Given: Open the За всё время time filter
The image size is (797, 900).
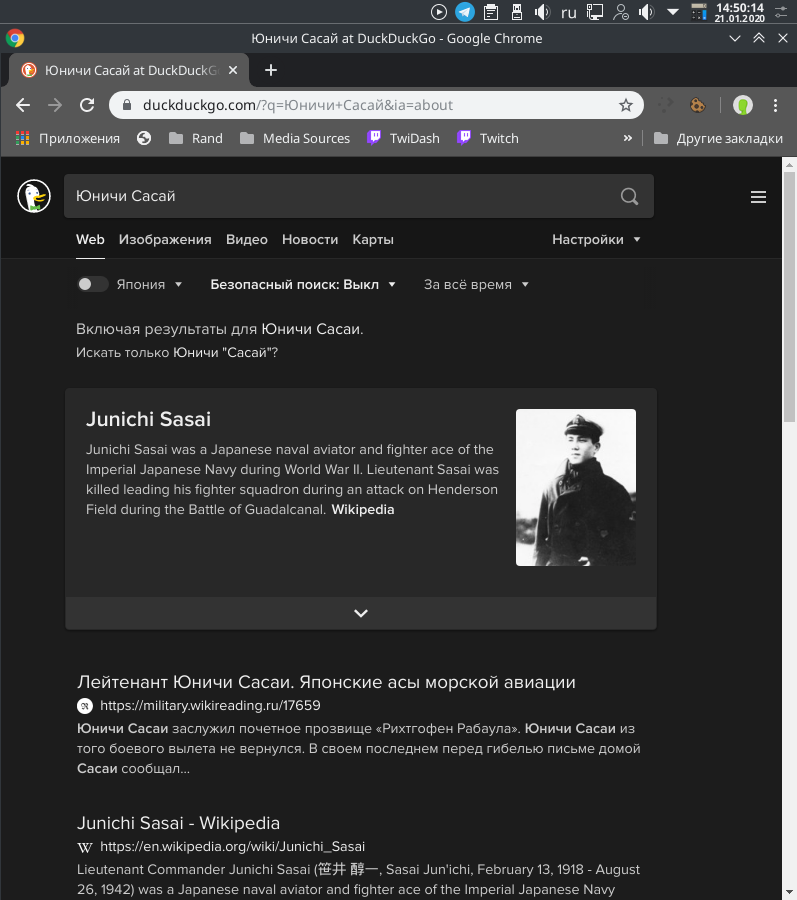Looking at the screenshot, I should pyautogui.click(x=476, y=284).
